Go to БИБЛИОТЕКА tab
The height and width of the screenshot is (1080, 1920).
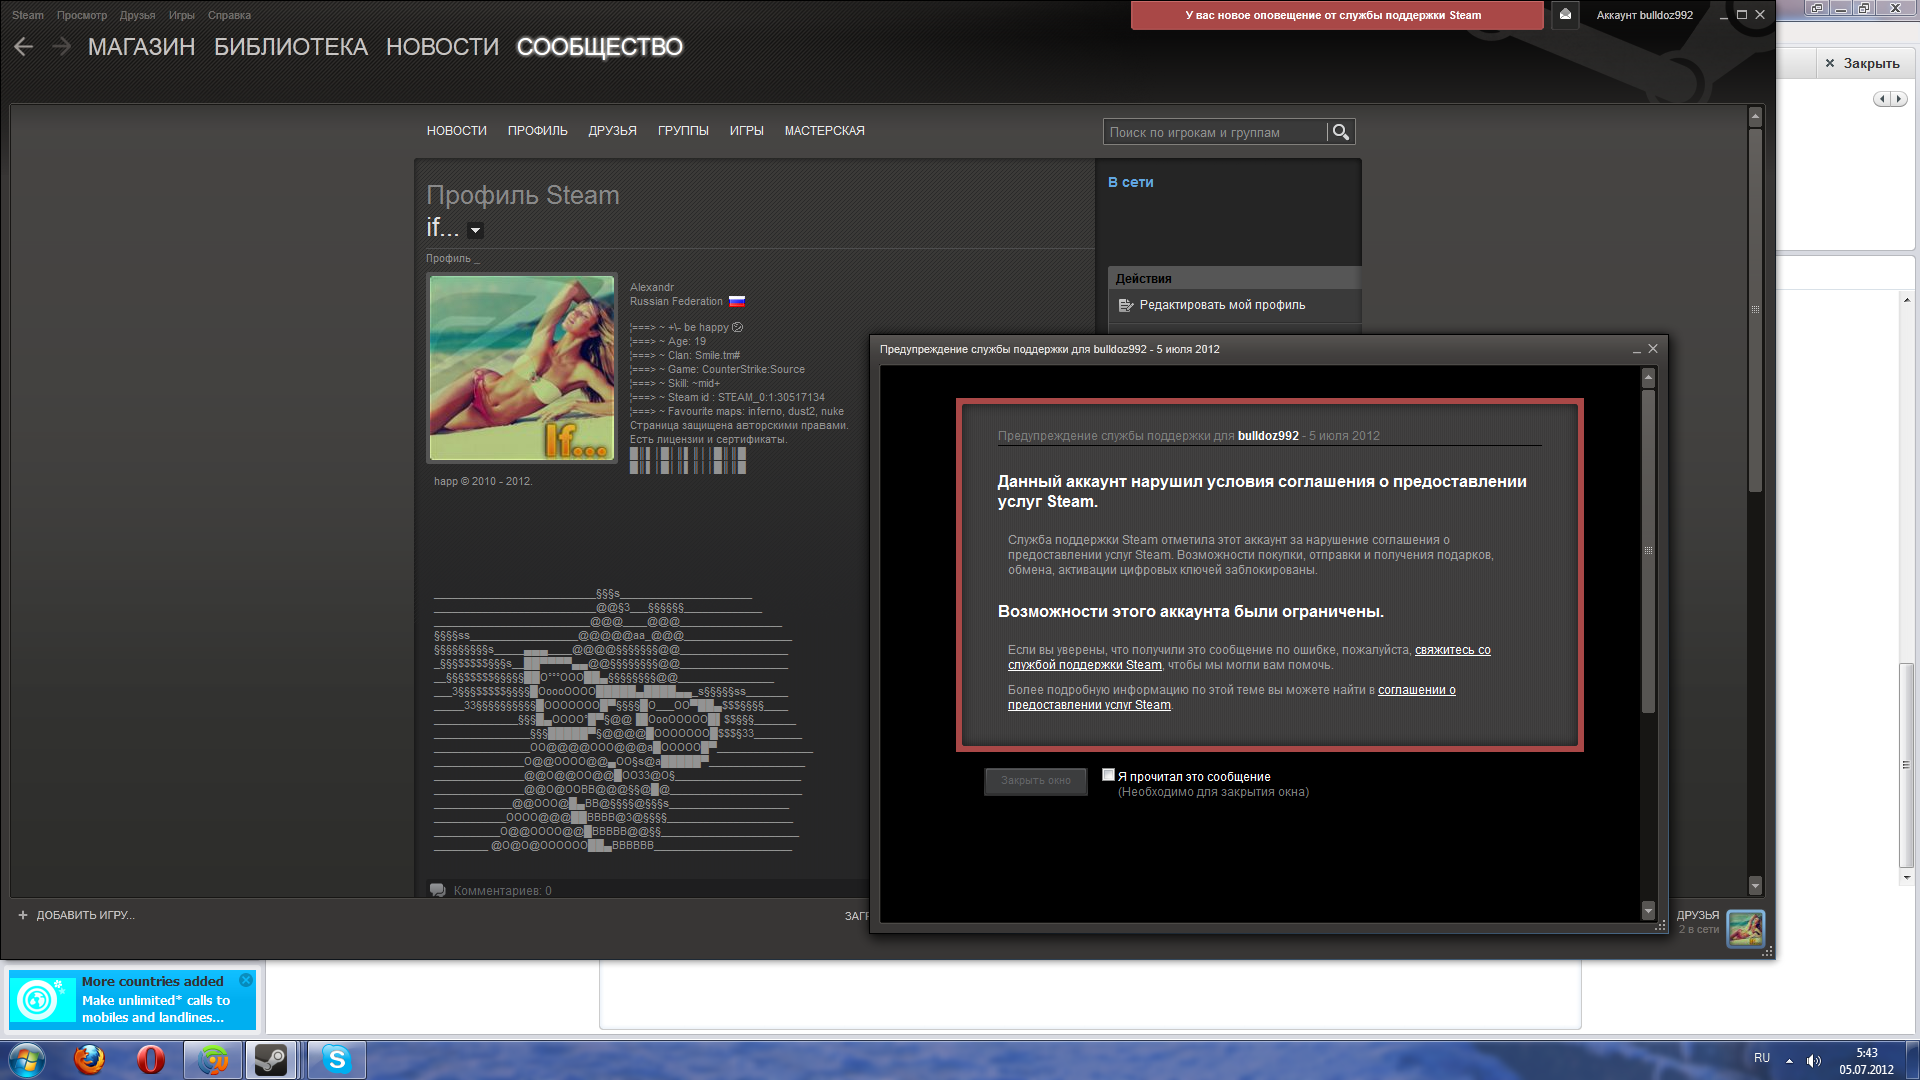pyautogui.click(x=291, y=47)
